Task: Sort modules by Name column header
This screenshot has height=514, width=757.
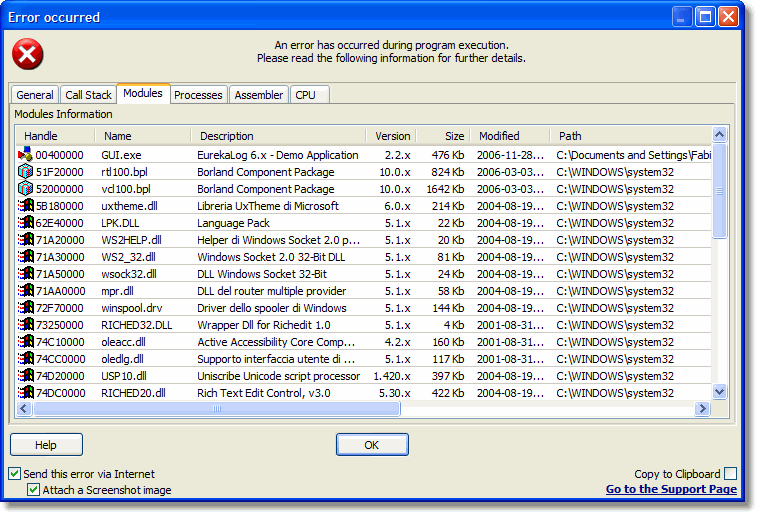Action: 142,136
